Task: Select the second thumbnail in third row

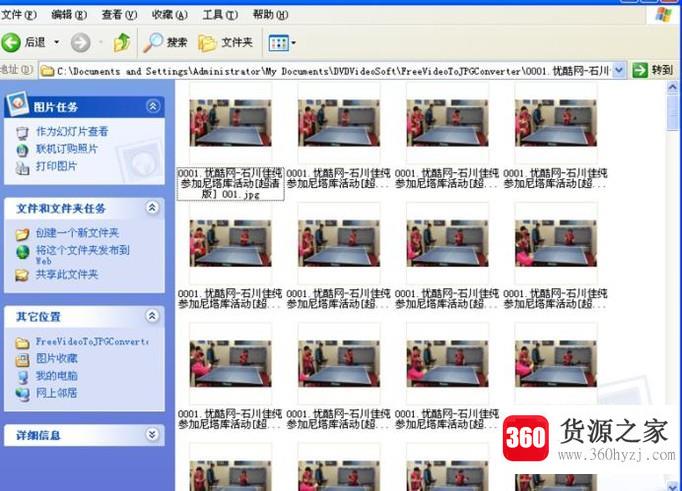Action: 339,364
